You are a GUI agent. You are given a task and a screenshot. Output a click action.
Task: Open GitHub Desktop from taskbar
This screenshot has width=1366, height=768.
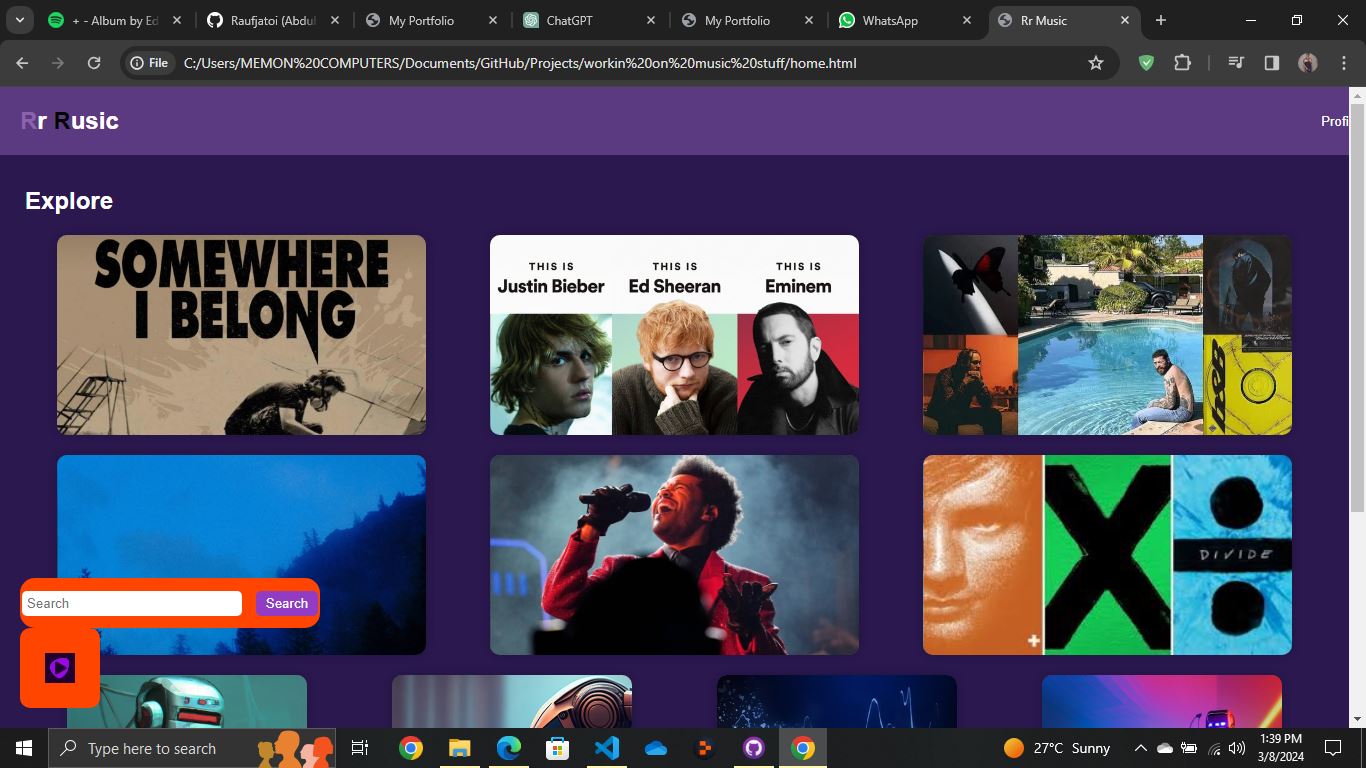[x=754, y=748]
